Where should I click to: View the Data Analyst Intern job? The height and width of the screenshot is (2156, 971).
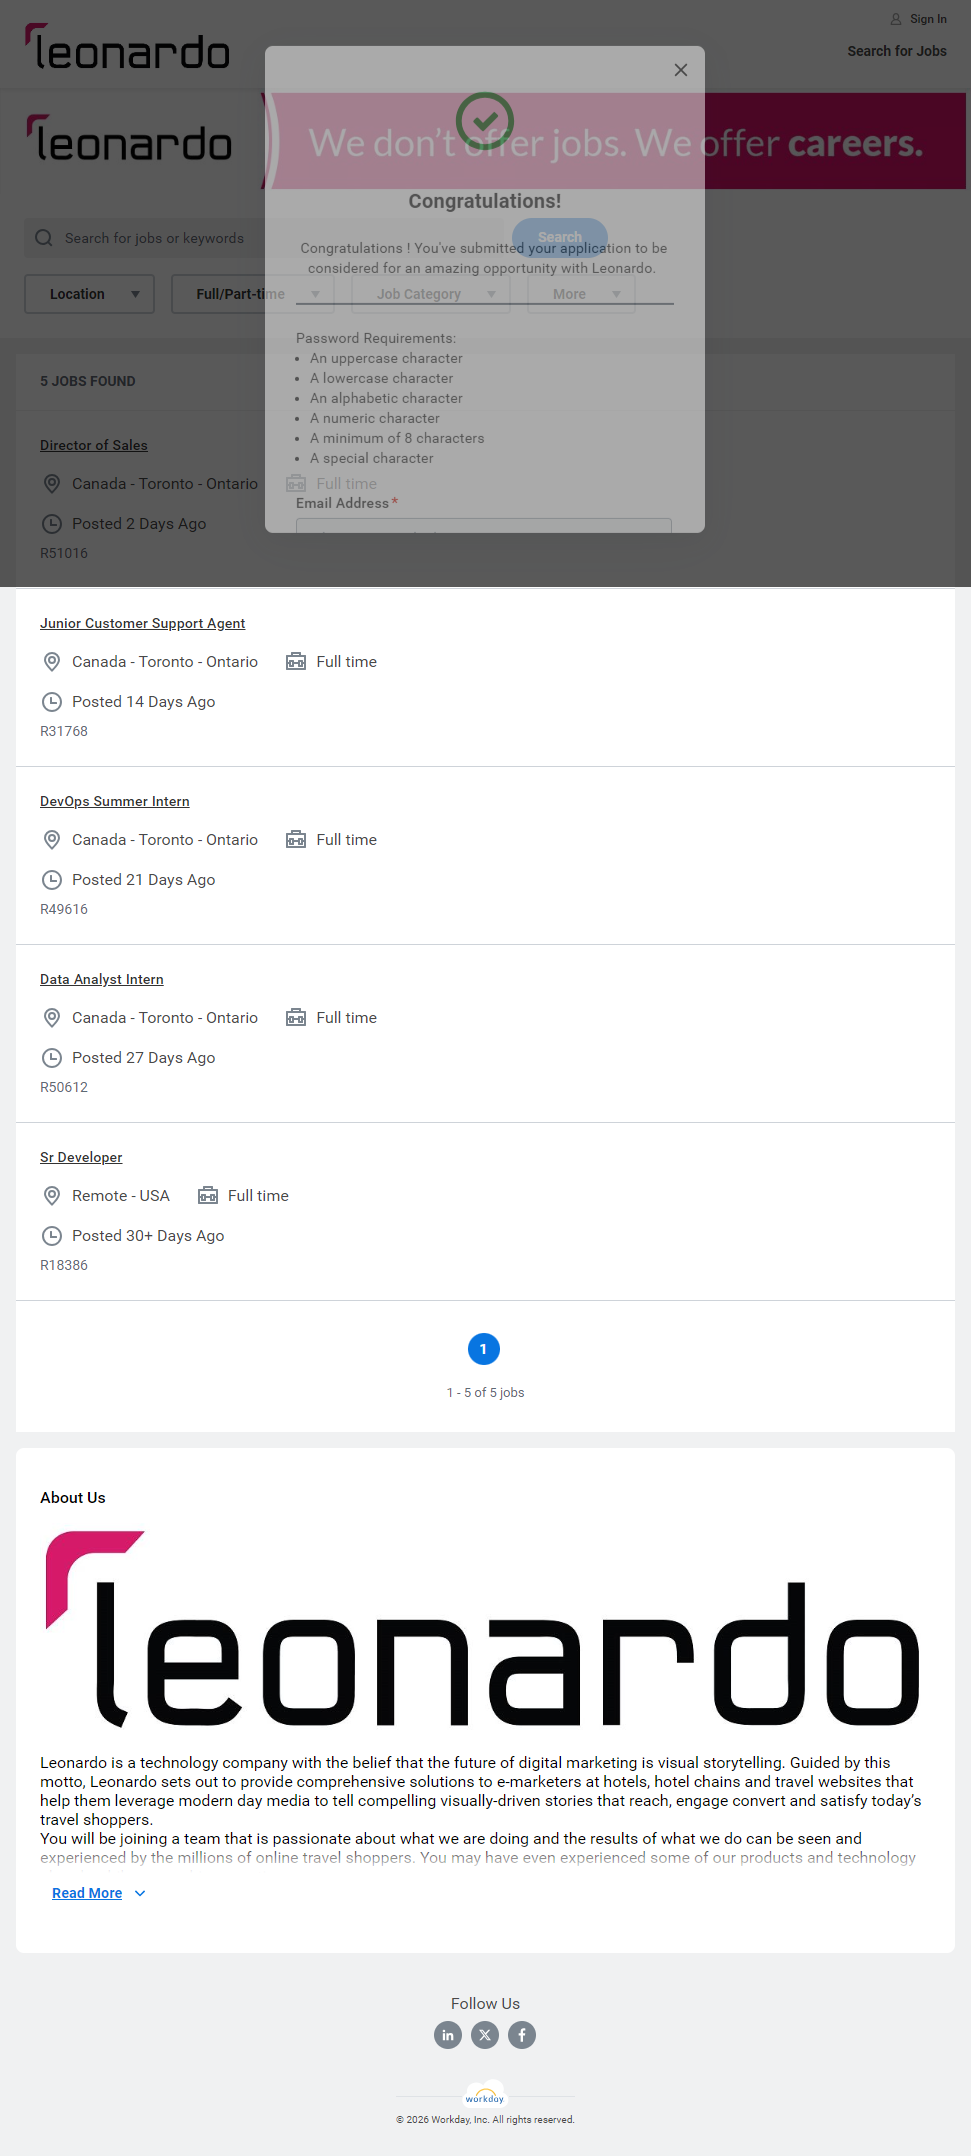[x=102, y=979]
